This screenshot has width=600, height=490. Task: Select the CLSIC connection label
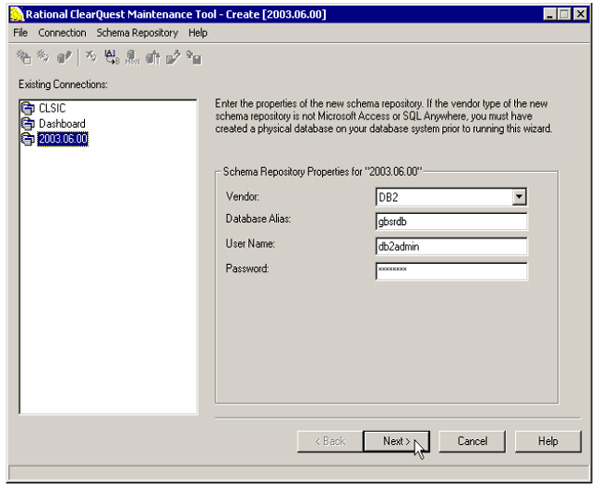(52, 108)
